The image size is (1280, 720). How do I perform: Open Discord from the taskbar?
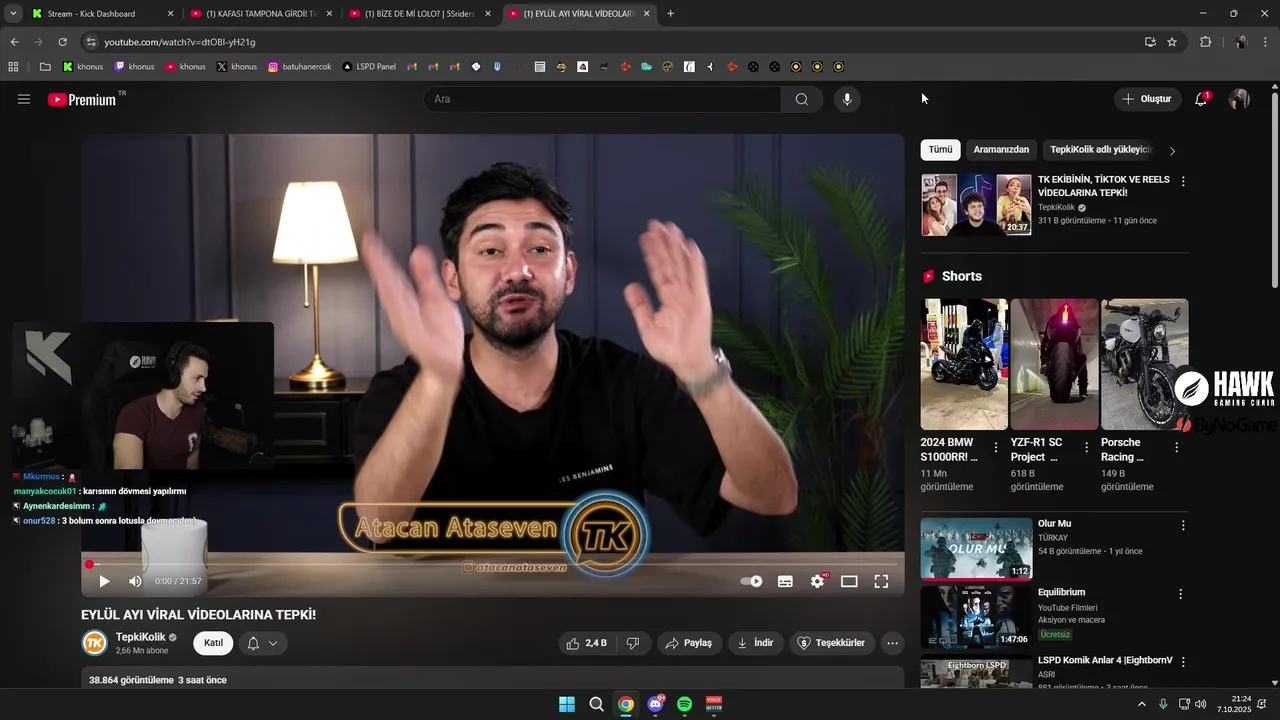[656, 704]
